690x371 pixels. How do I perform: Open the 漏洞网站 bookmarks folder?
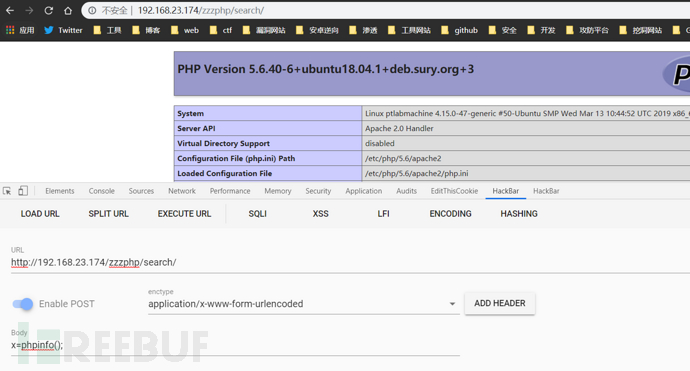(x=264, y=30)
